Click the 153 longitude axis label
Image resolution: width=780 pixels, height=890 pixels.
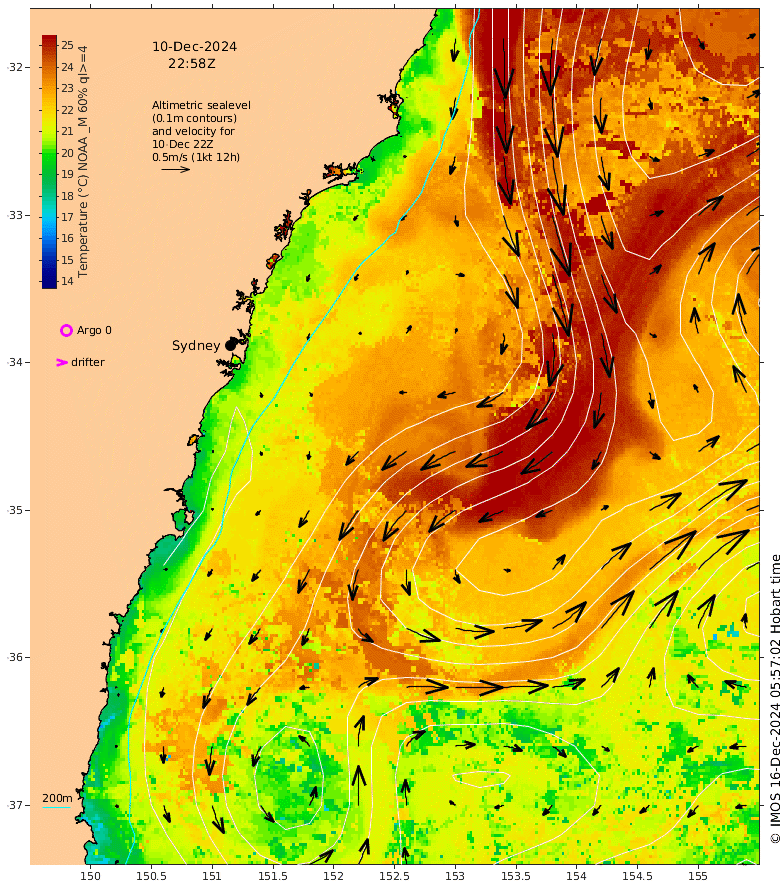[455, 876]
